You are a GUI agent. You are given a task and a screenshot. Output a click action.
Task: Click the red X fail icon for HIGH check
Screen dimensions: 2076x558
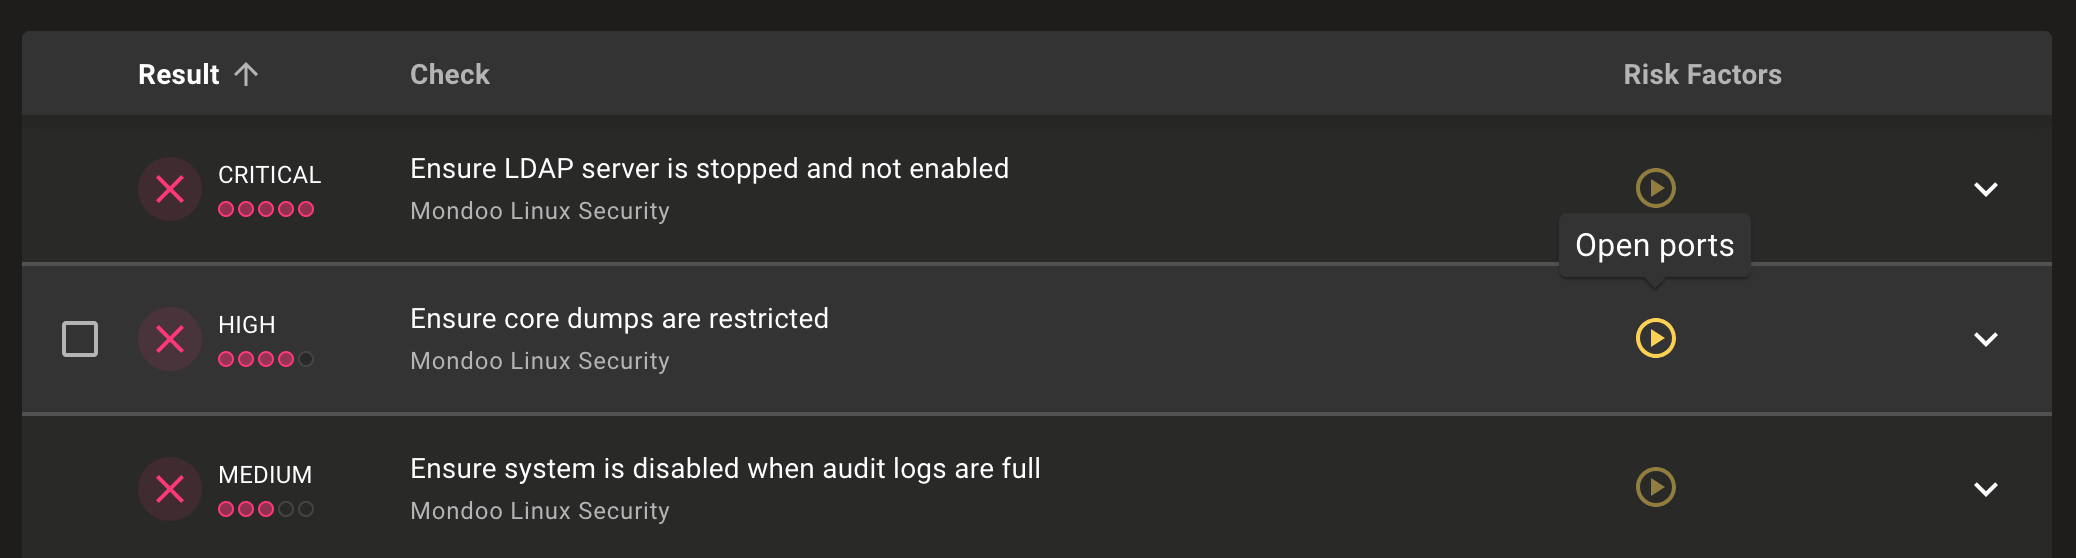[170, 339]
